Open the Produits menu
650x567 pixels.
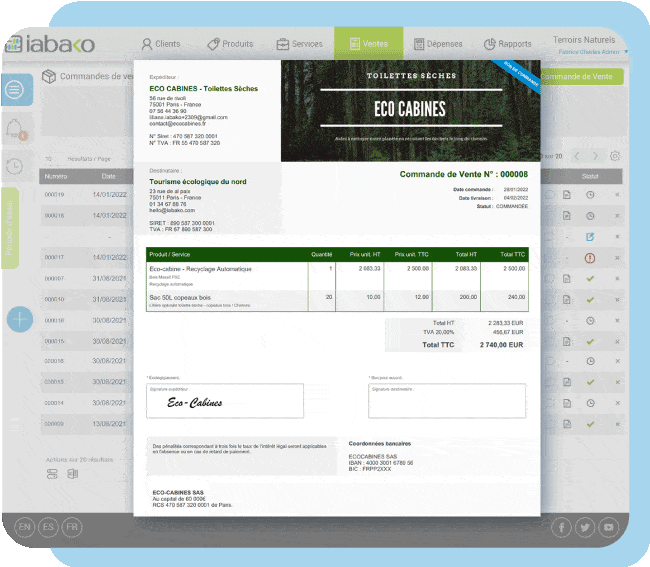click(x=230, y=44)
